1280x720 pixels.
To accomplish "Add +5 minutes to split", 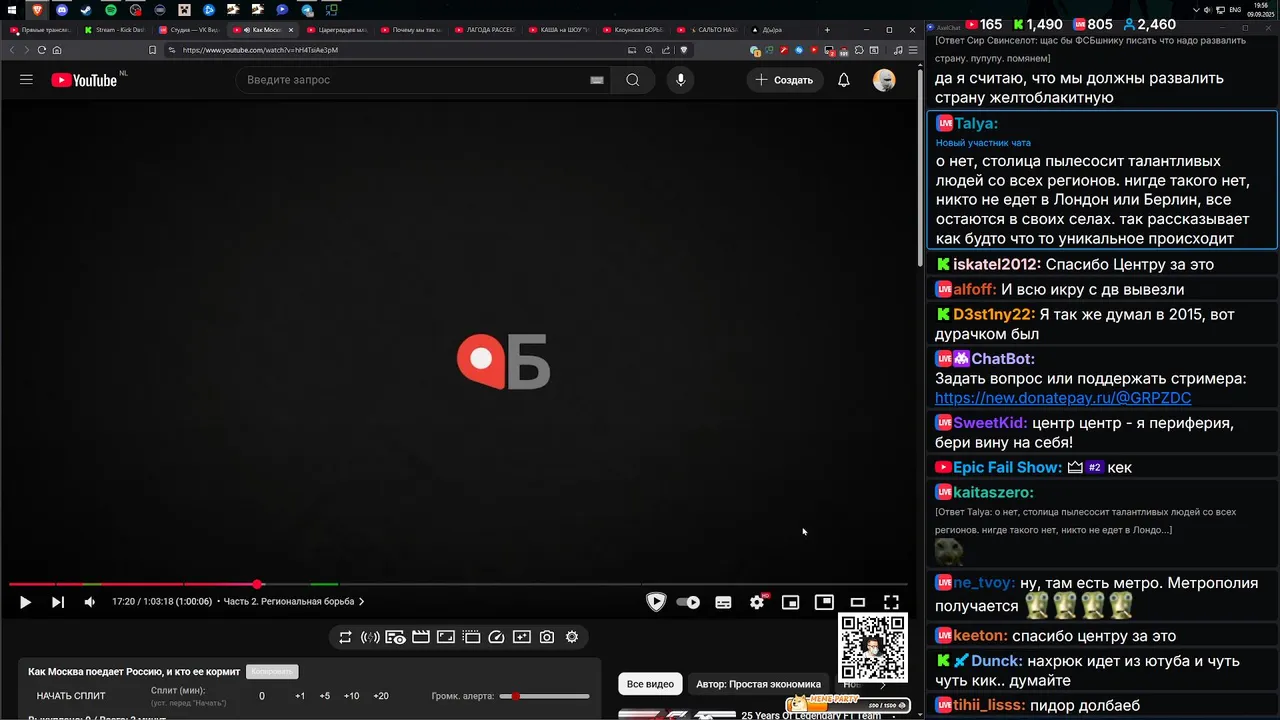I will 325,696.
